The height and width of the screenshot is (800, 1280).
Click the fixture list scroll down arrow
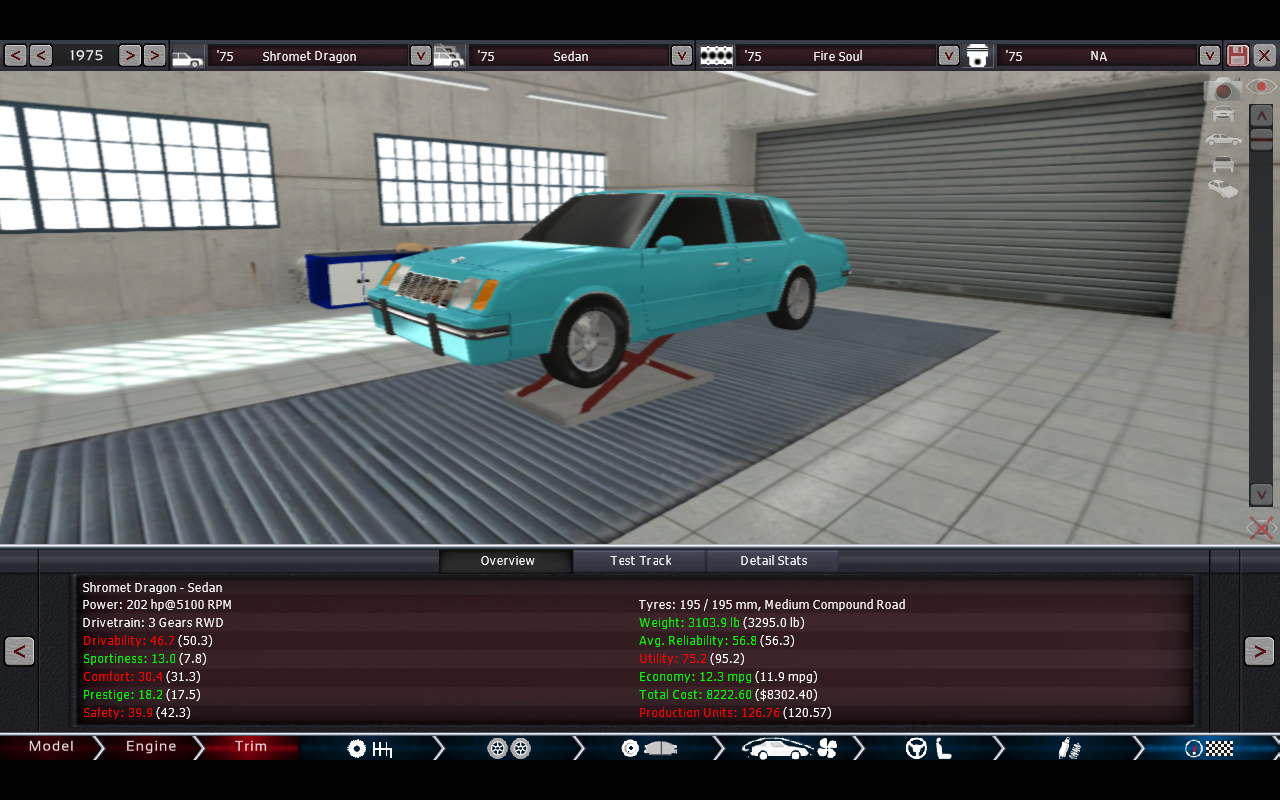pos(1261,495)
